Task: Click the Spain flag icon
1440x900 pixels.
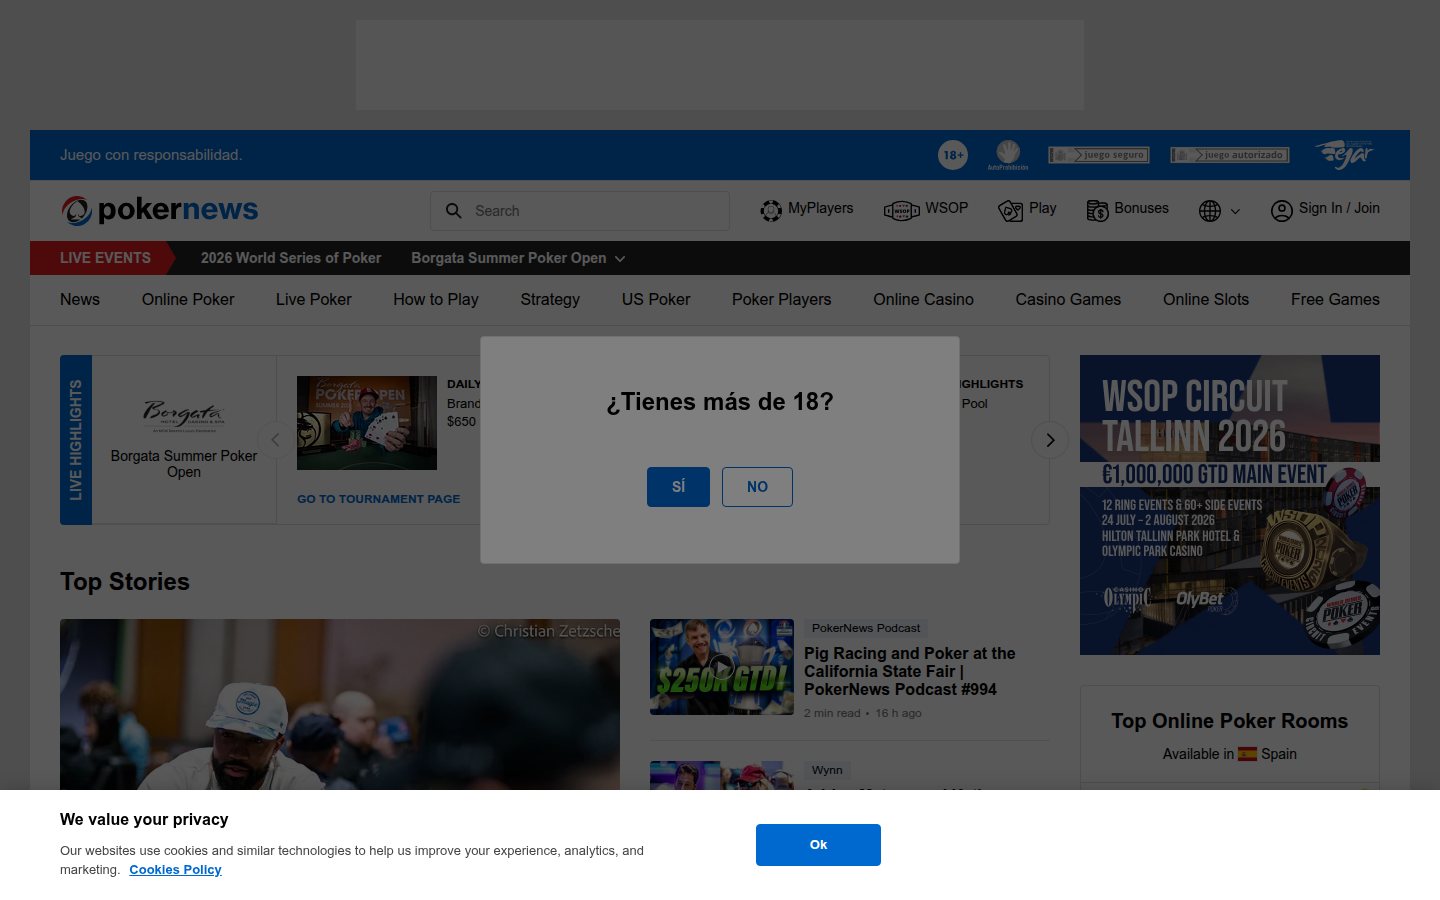Action: point(1247,754)
